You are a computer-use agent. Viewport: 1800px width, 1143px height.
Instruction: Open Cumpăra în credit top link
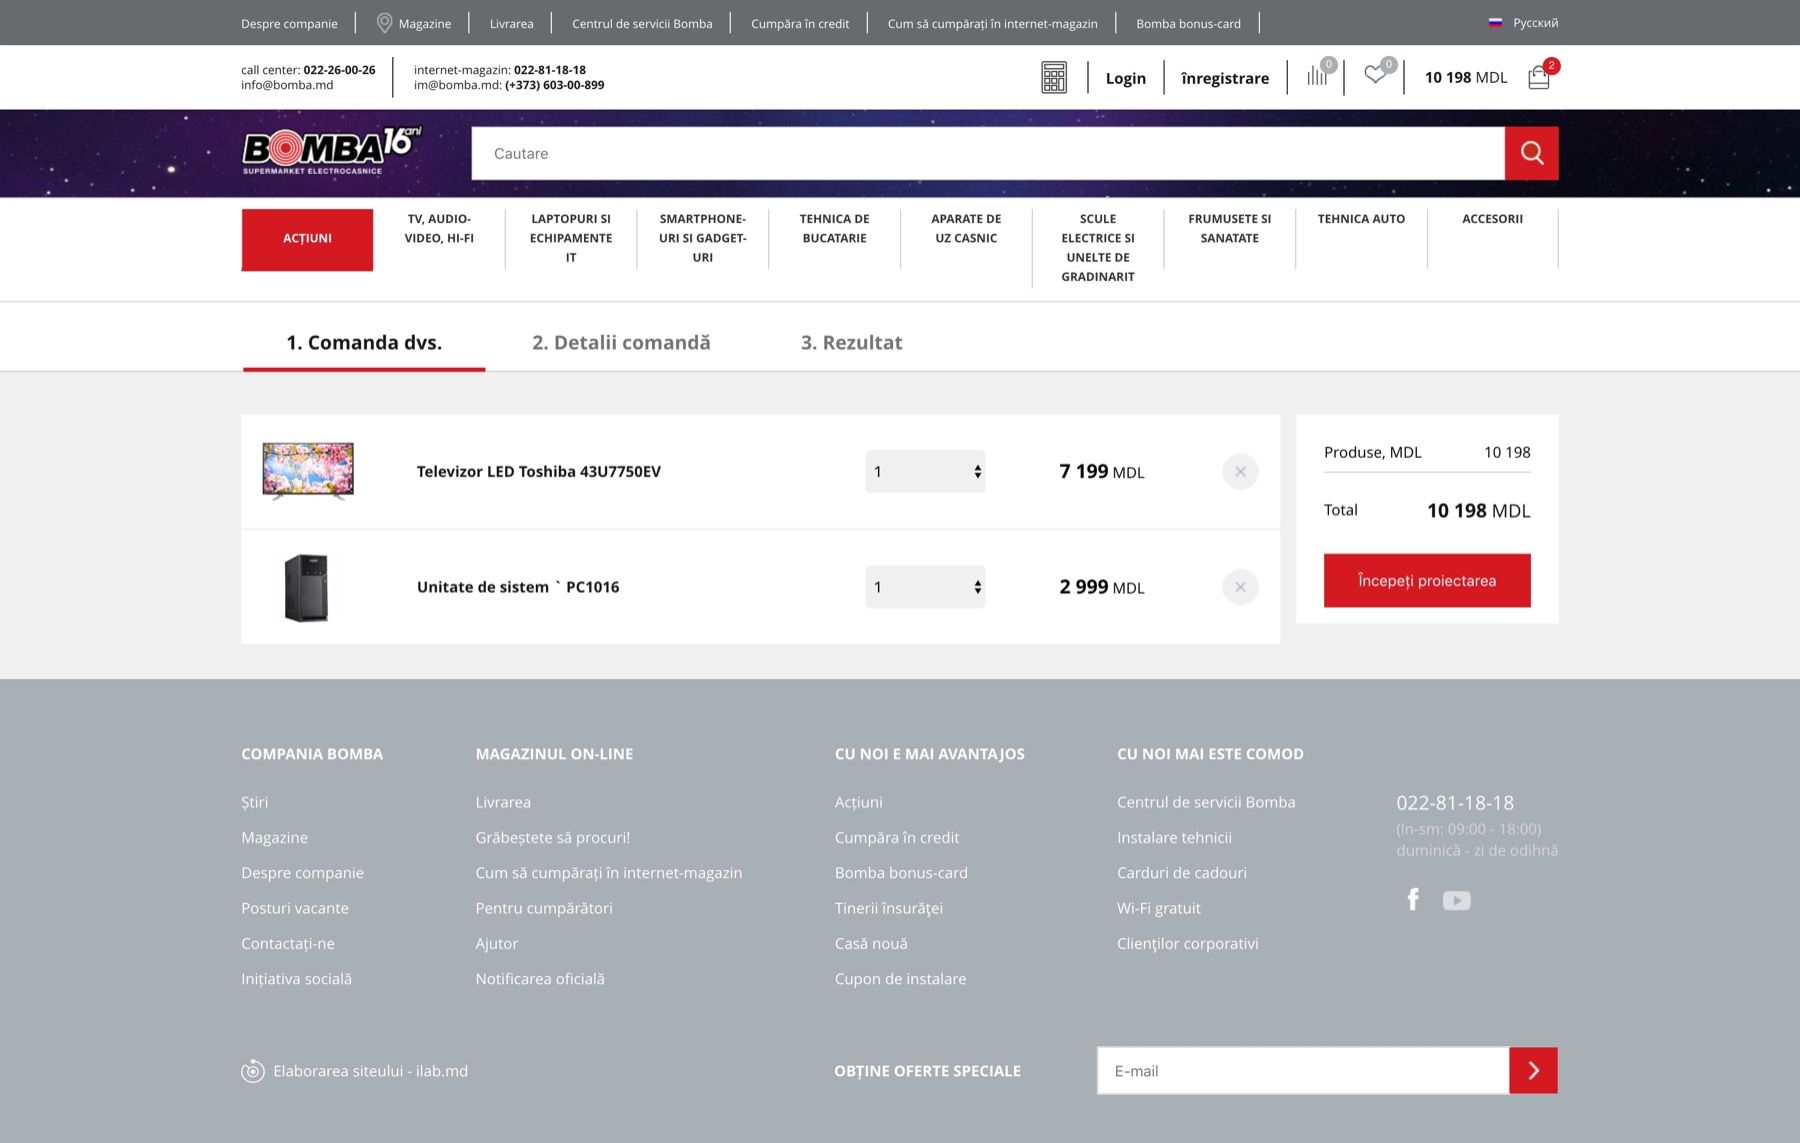click(x=800, y=23)
